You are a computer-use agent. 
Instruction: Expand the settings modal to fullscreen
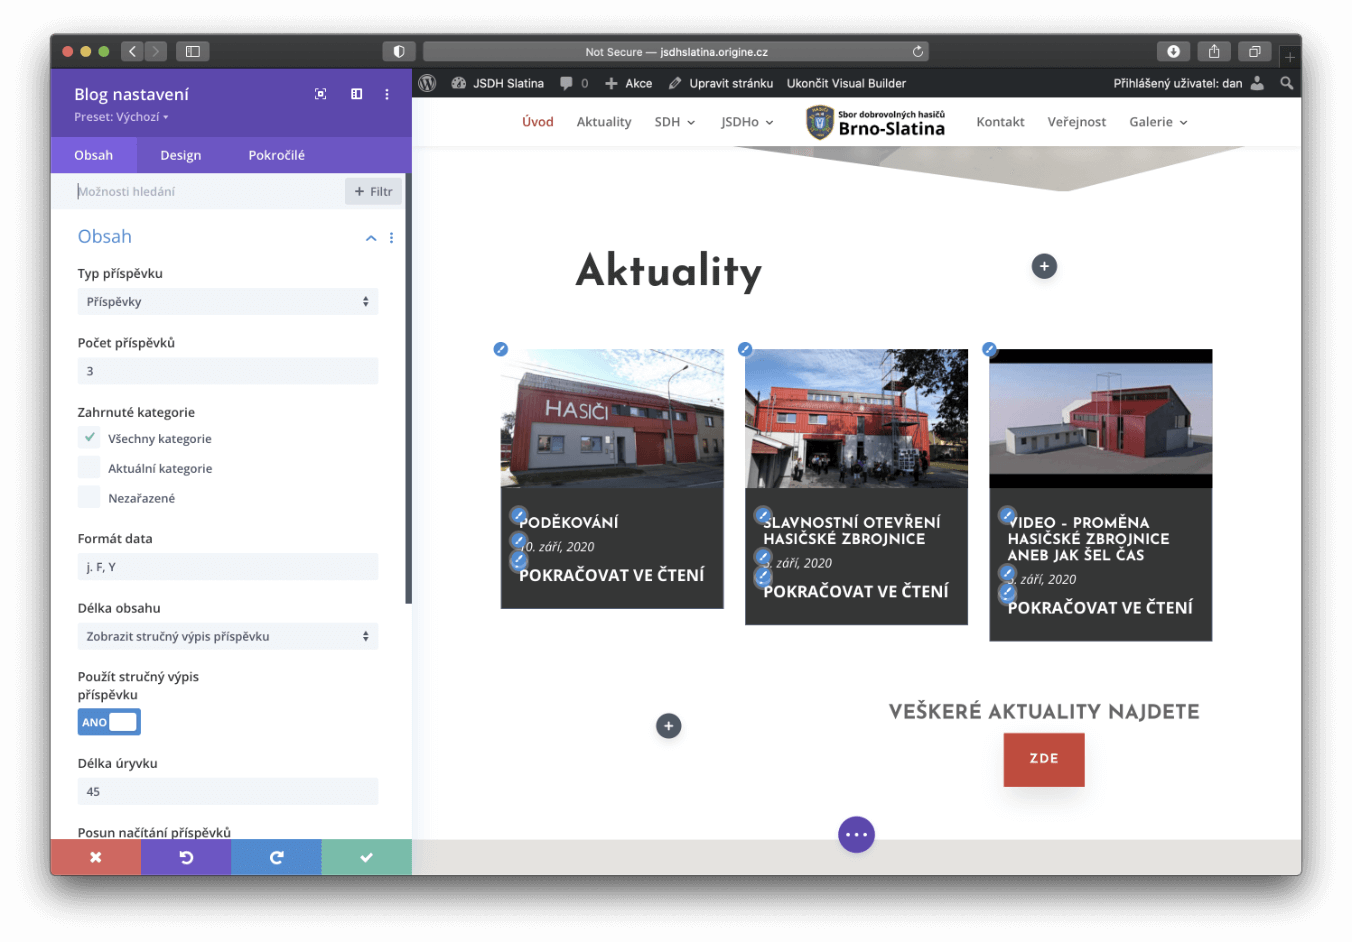click(321, 94)
